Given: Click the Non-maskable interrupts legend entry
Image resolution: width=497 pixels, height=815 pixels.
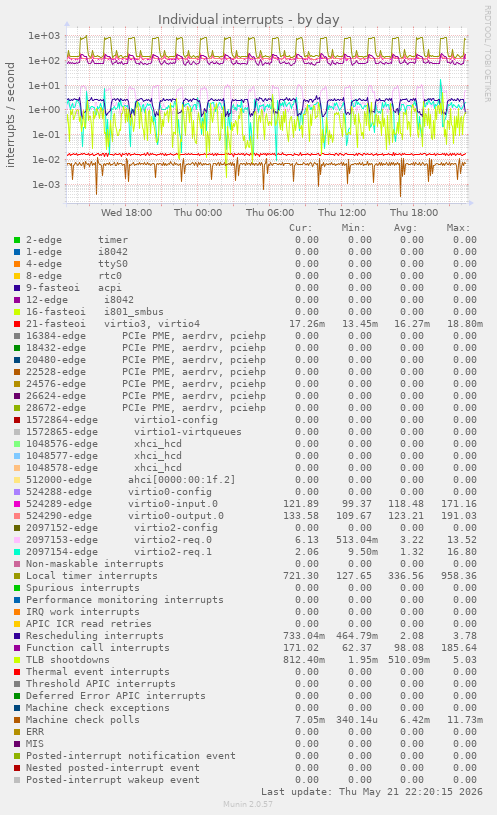Looking at the screenshot, I should 95,564.
